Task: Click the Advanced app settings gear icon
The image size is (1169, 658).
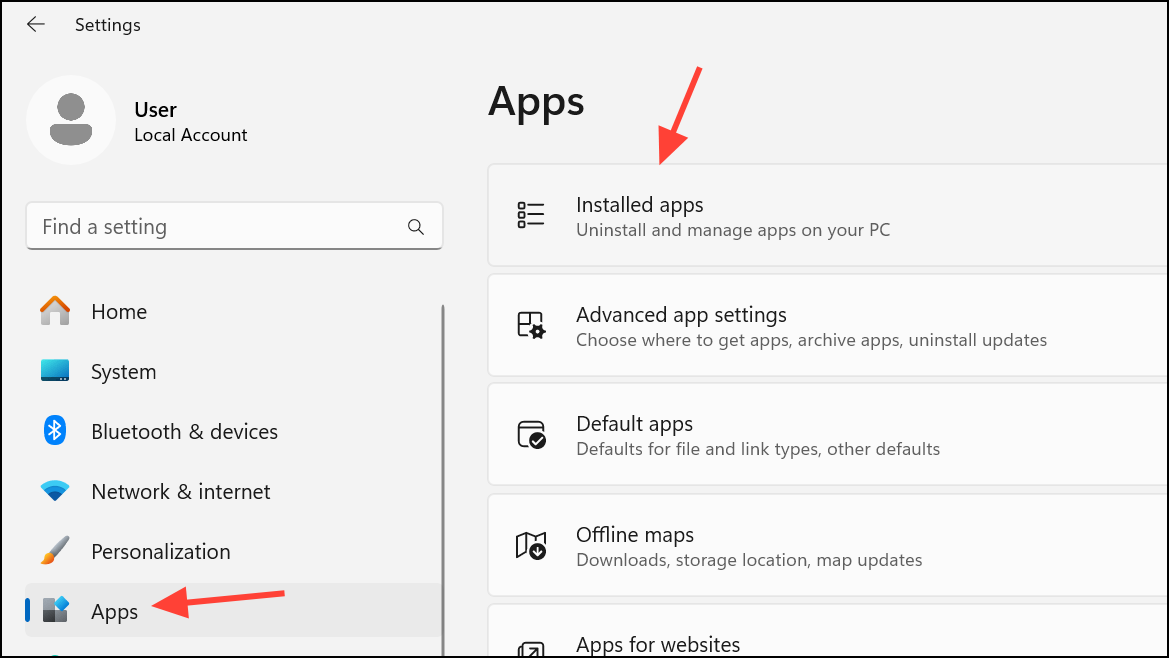Action: (531, 325)
